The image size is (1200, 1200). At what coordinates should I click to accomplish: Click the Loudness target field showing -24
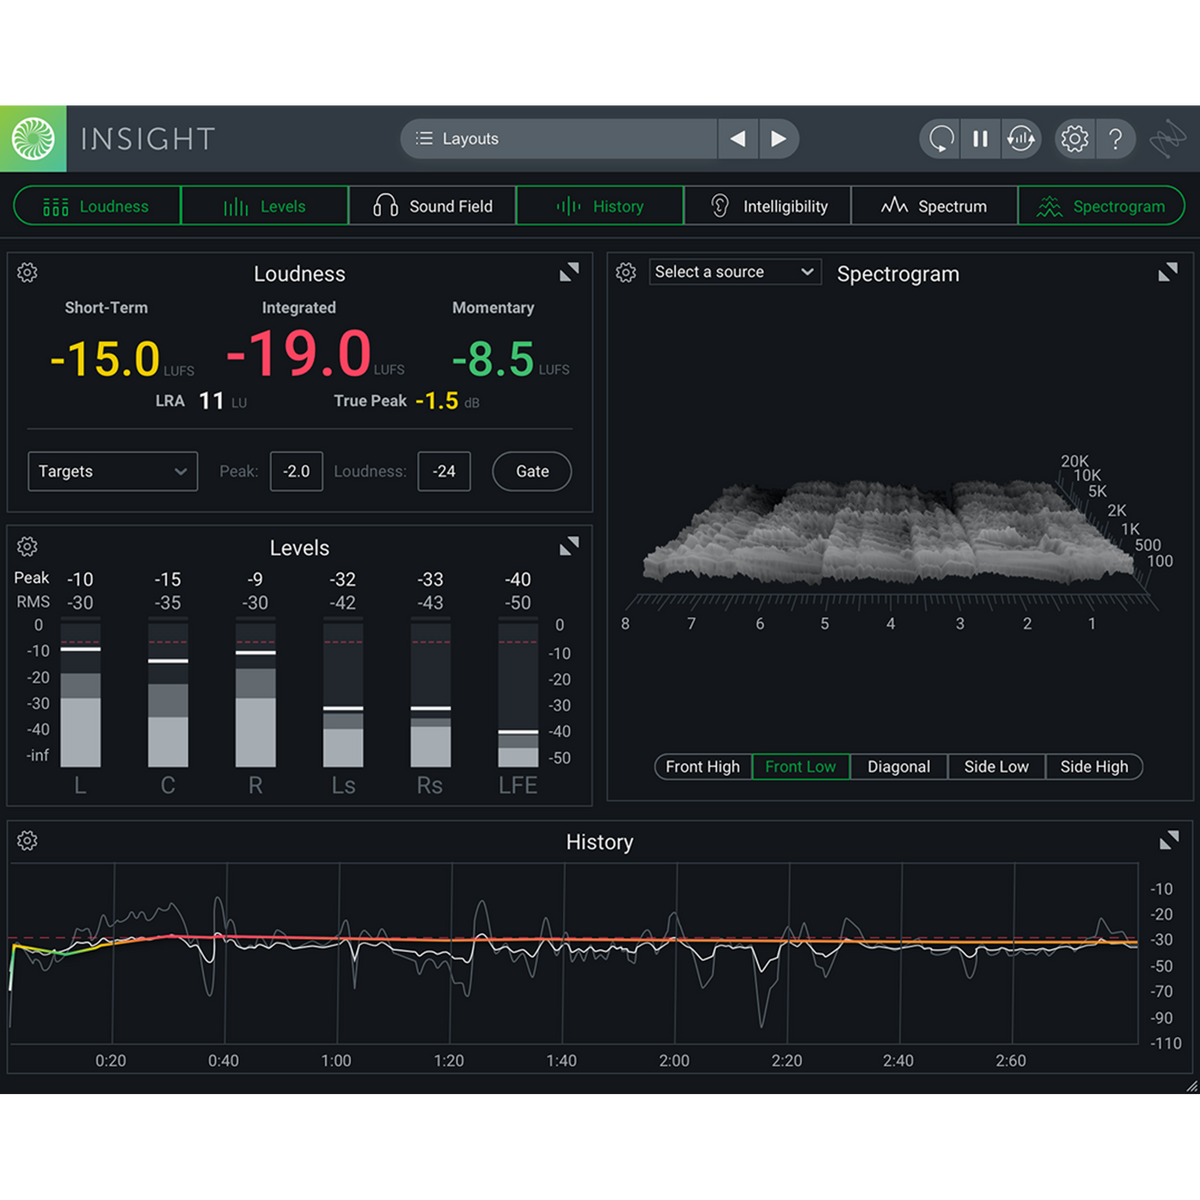444,471
